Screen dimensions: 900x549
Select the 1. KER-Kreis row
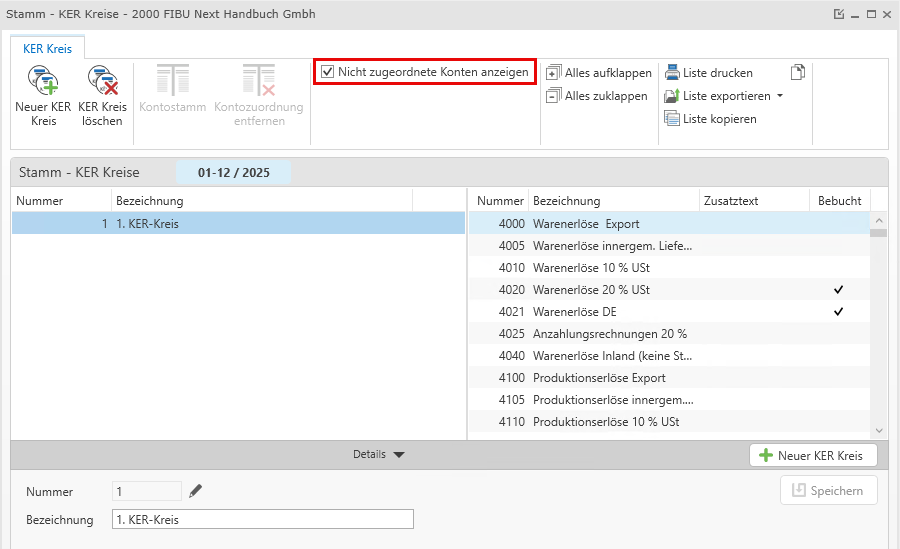click(x=238, y=224)
